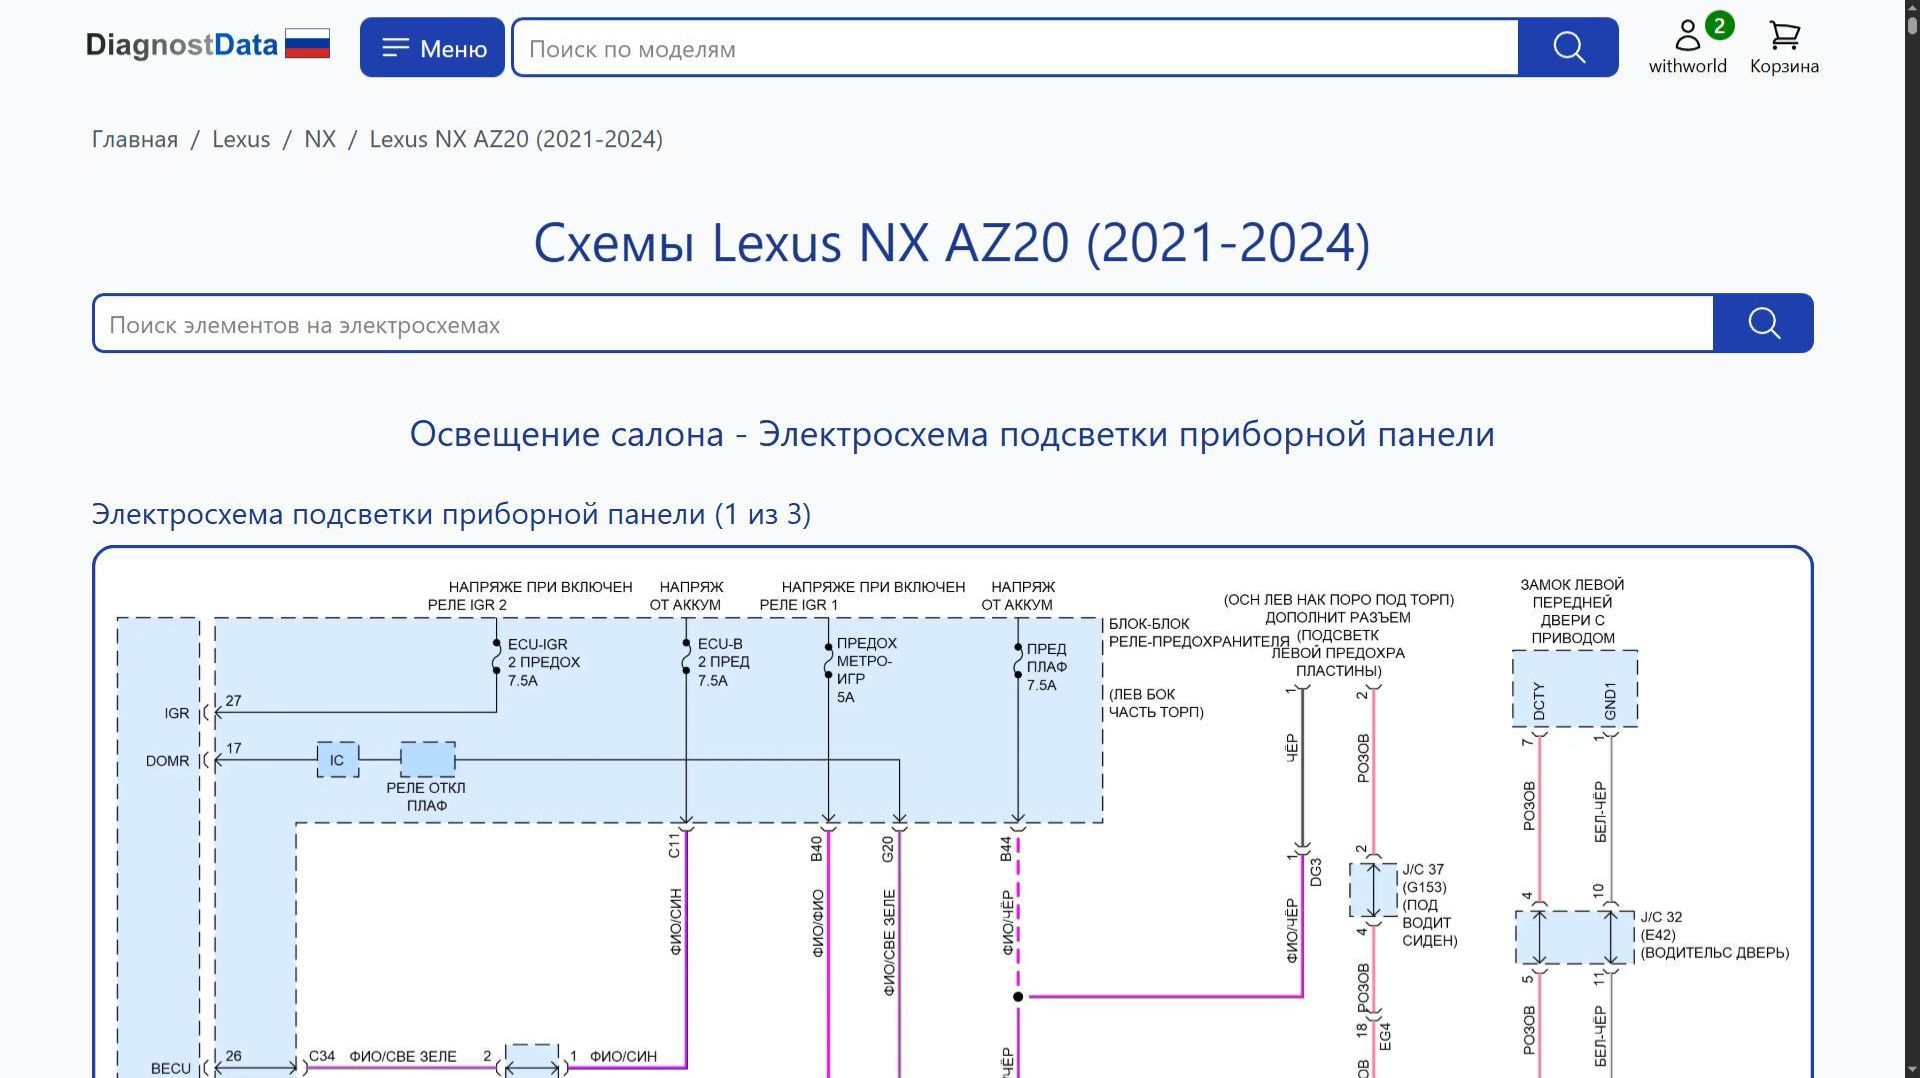Viewport: 1920px width, 1078px height.
Task: Click the heading Электросхема подсветки приборной панели
Action: click(451, 514)
